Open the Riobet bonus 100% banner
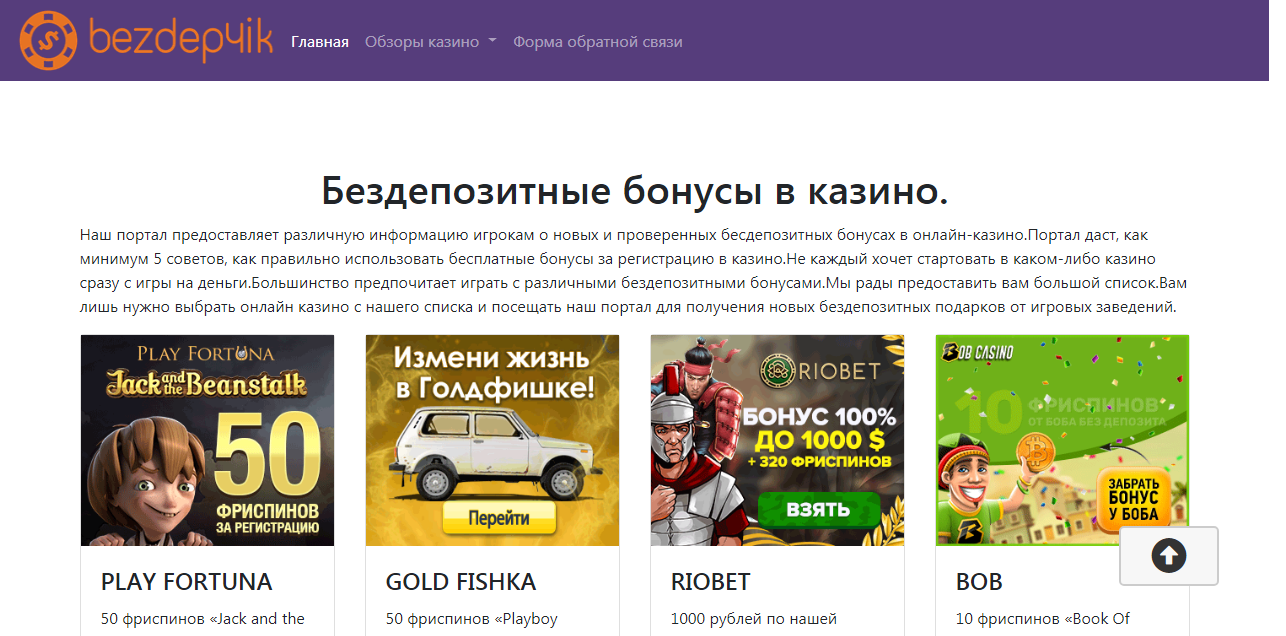 pos(778,440)
